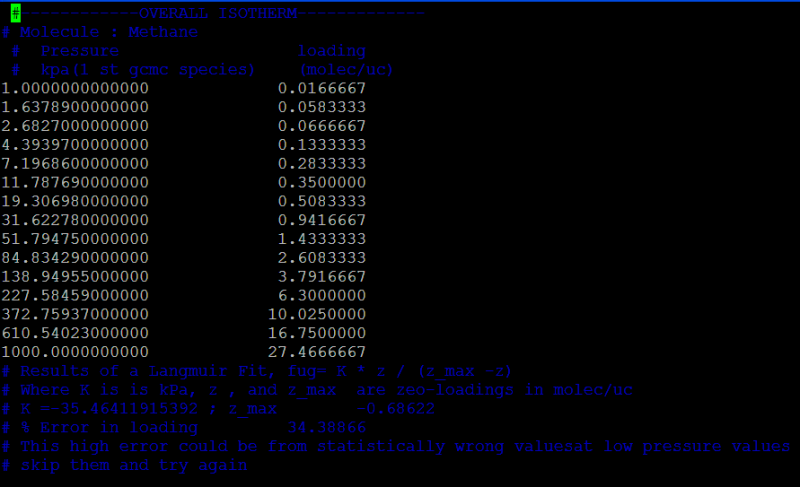The image size is (800, 487).
Task: Click pressure value 4.3939700000000
Action: (x=75, y=145)
